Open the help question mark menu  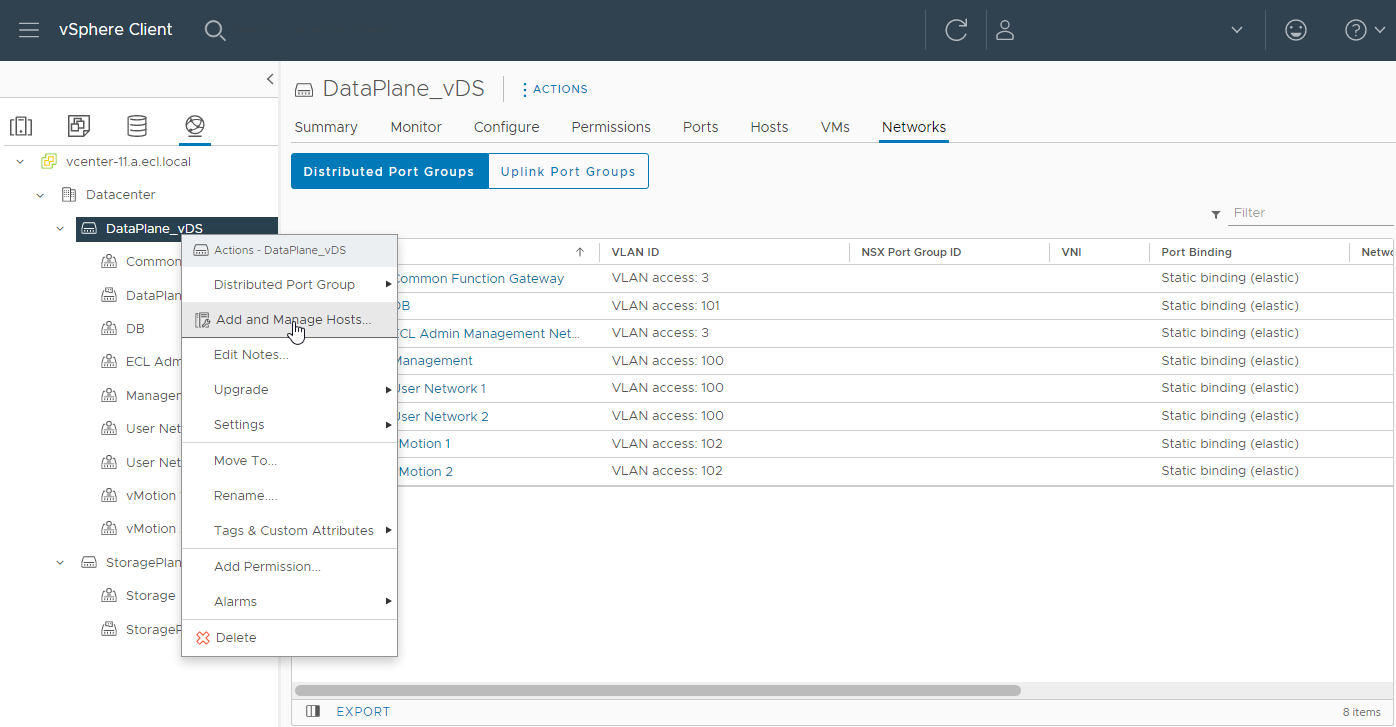click(1356, 30)
